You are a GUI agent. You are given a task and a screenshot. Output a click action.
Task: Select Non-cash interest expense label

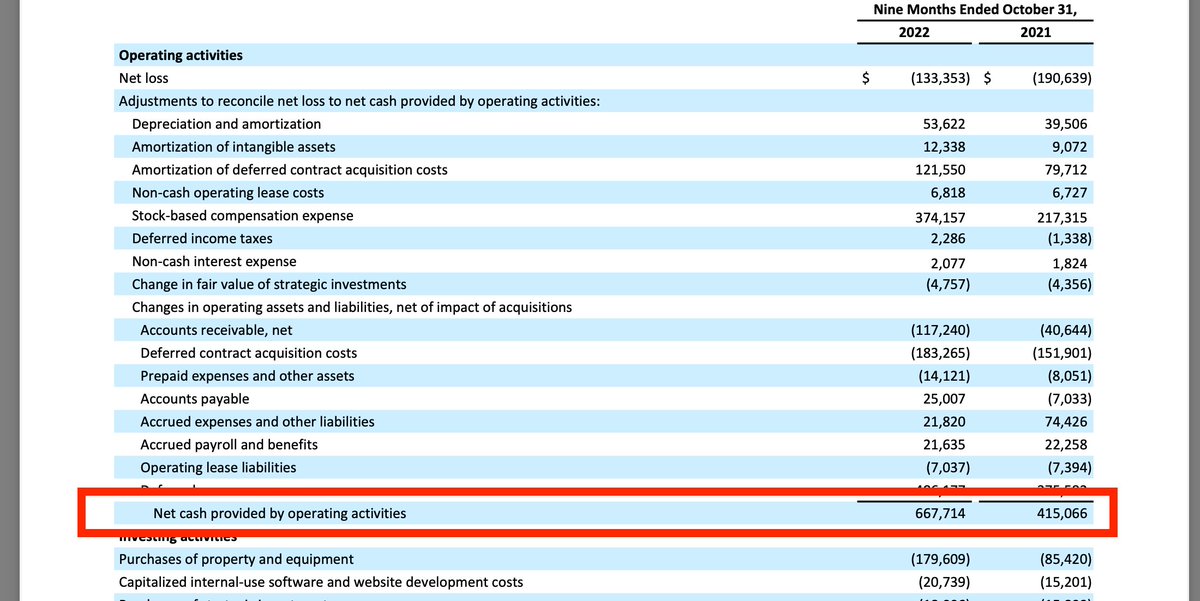tap(214, 262)
